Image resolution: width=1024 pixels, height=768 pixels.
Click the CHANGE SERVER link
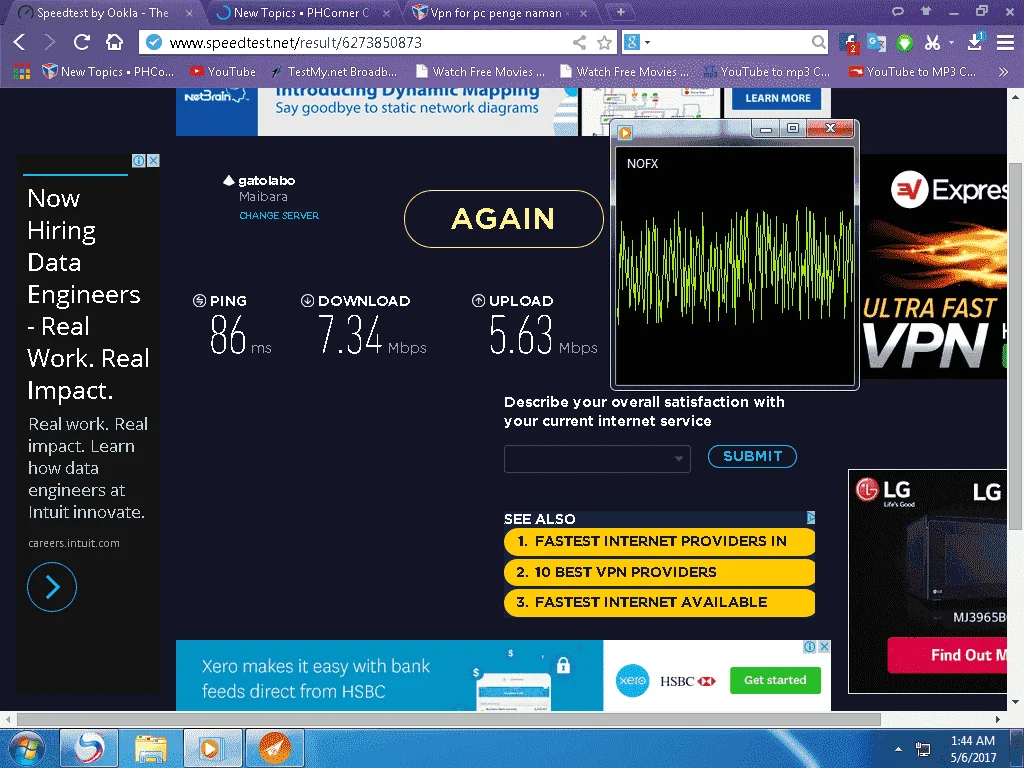[279, 216]
